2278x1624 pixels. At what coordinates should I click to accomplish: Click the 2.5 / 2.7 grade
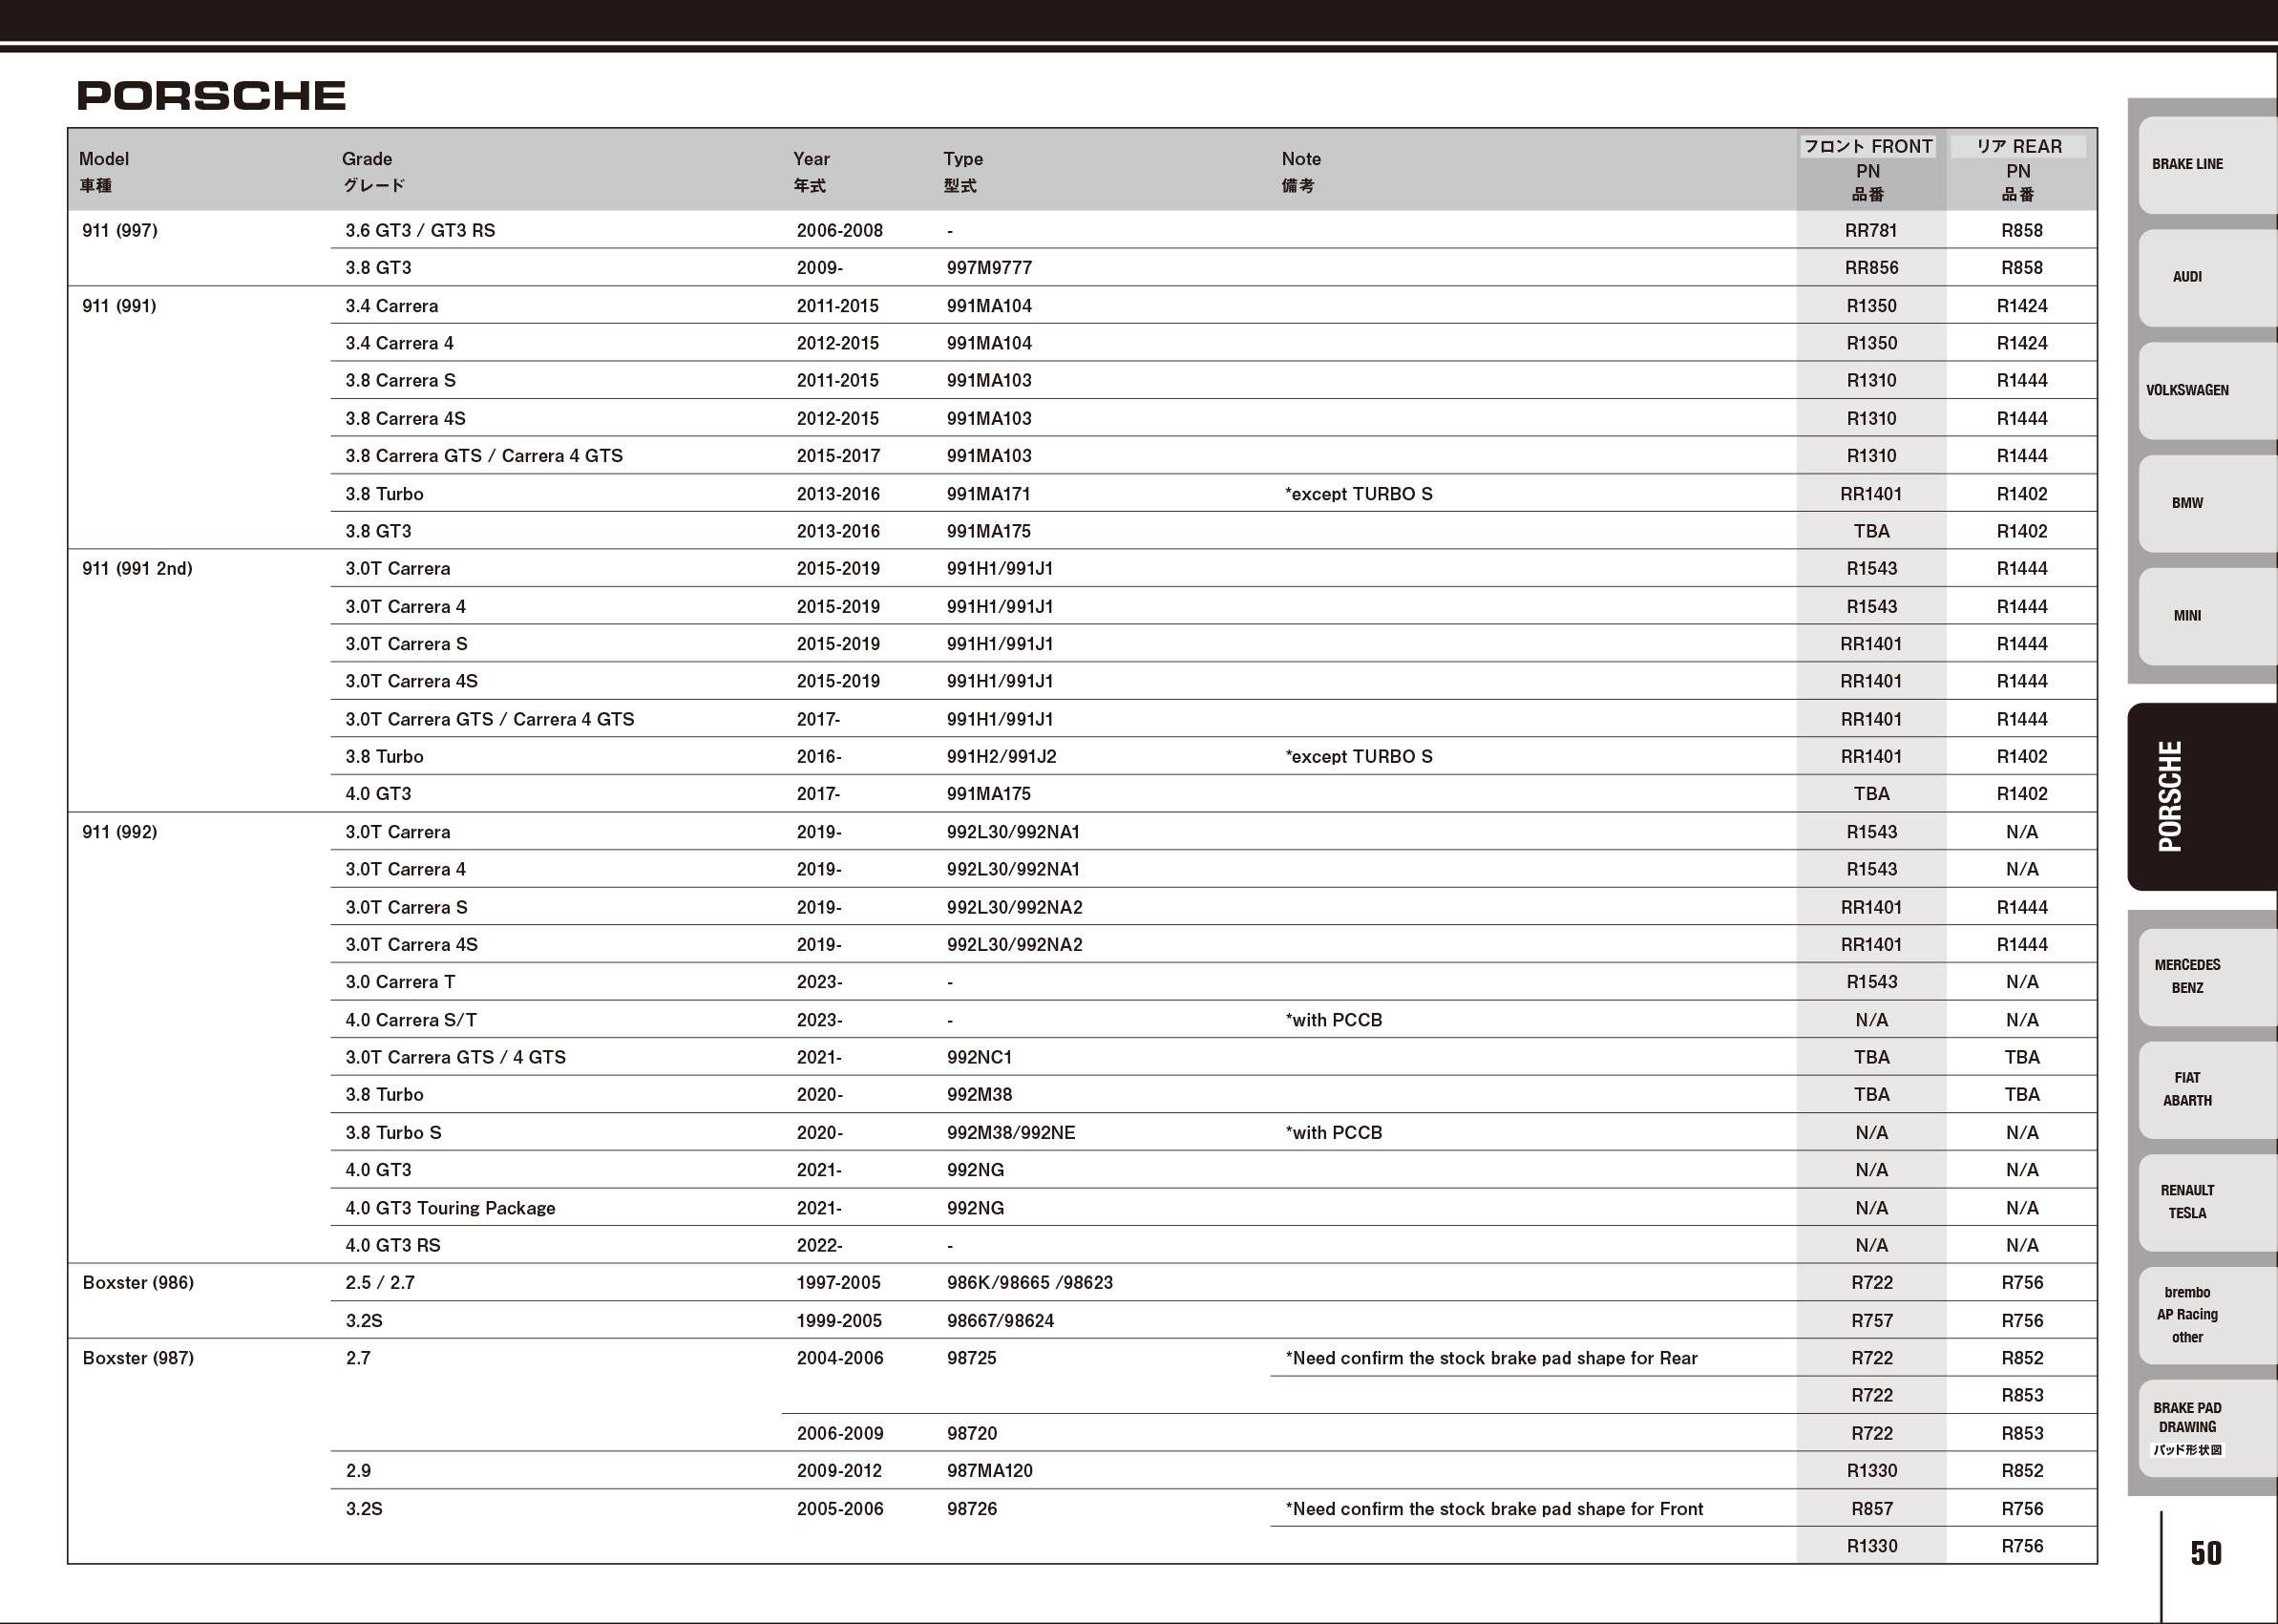tap(380, 1283)
